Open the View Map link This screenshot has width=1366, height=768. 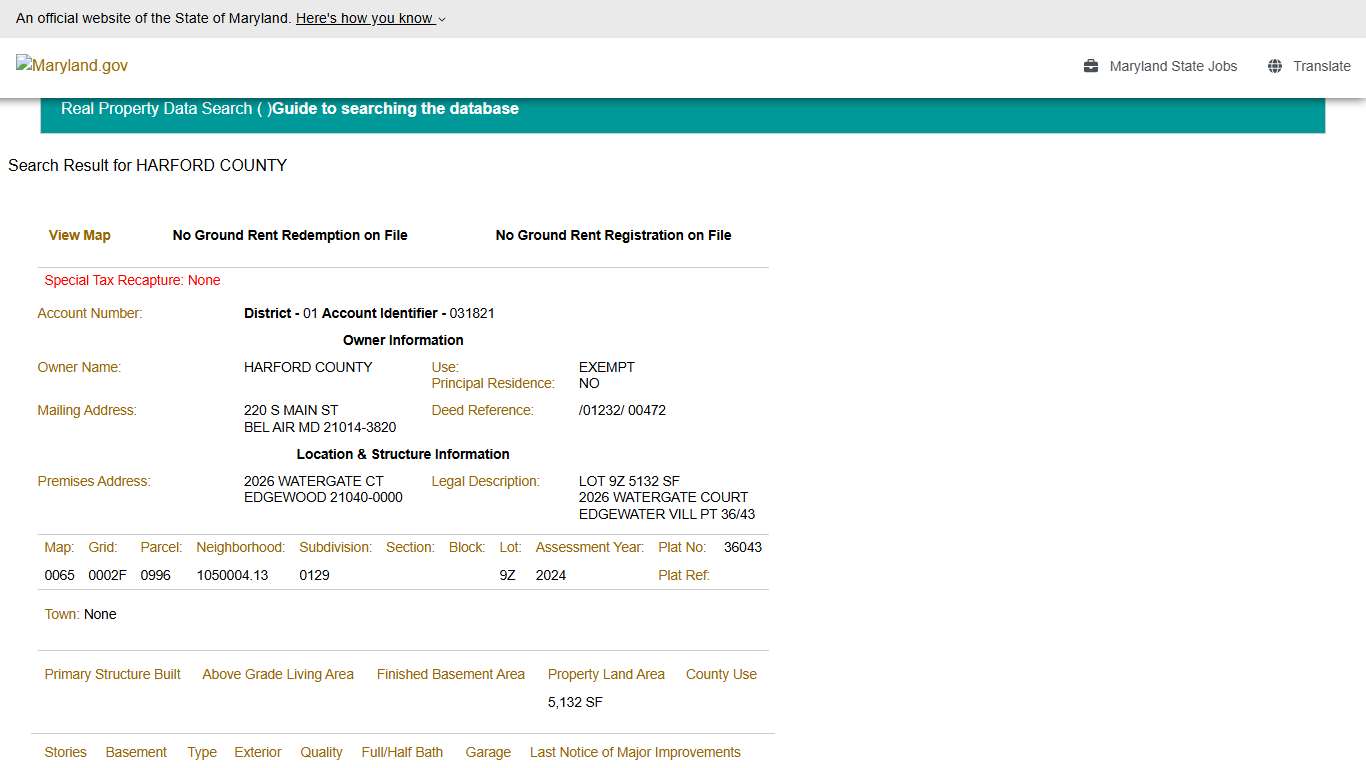tap(80, 235)
